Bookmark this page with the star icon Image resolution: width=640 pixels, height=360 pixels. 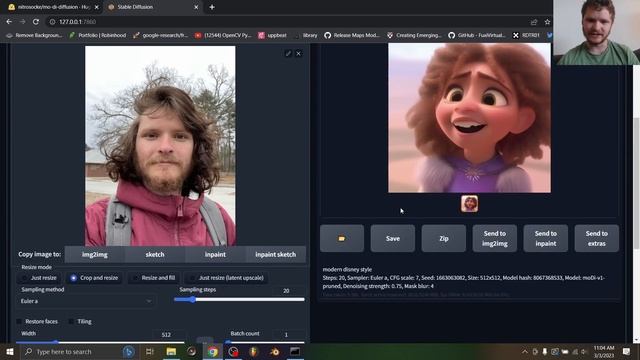(547, 22)
